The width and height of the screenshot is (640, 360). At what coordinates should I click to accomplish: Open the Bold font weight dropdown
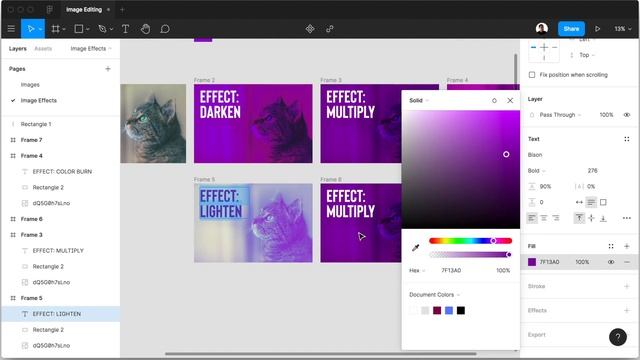point(536,171)
